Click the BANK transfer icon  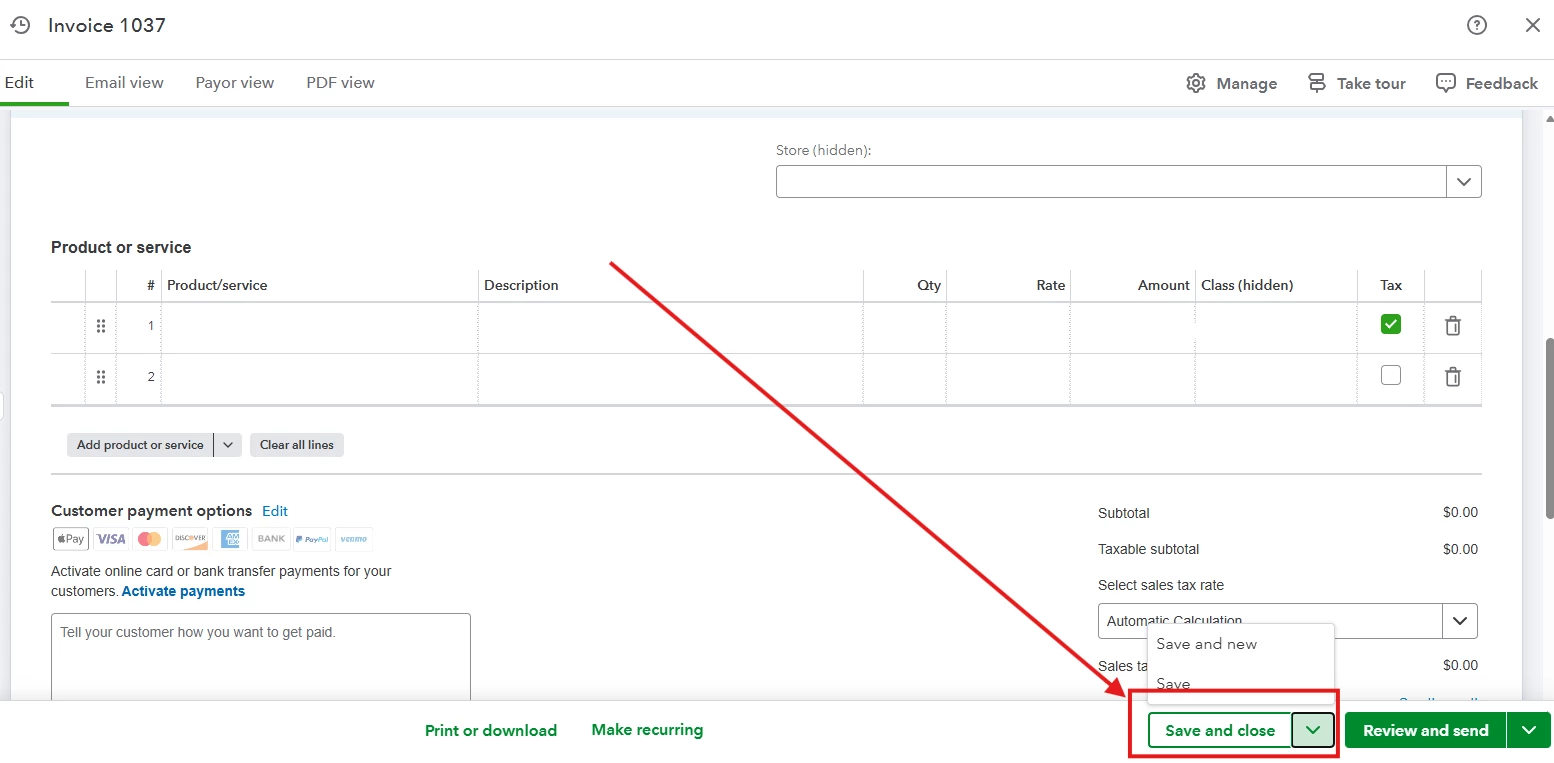pyautogui.click(x=270, y=539)
